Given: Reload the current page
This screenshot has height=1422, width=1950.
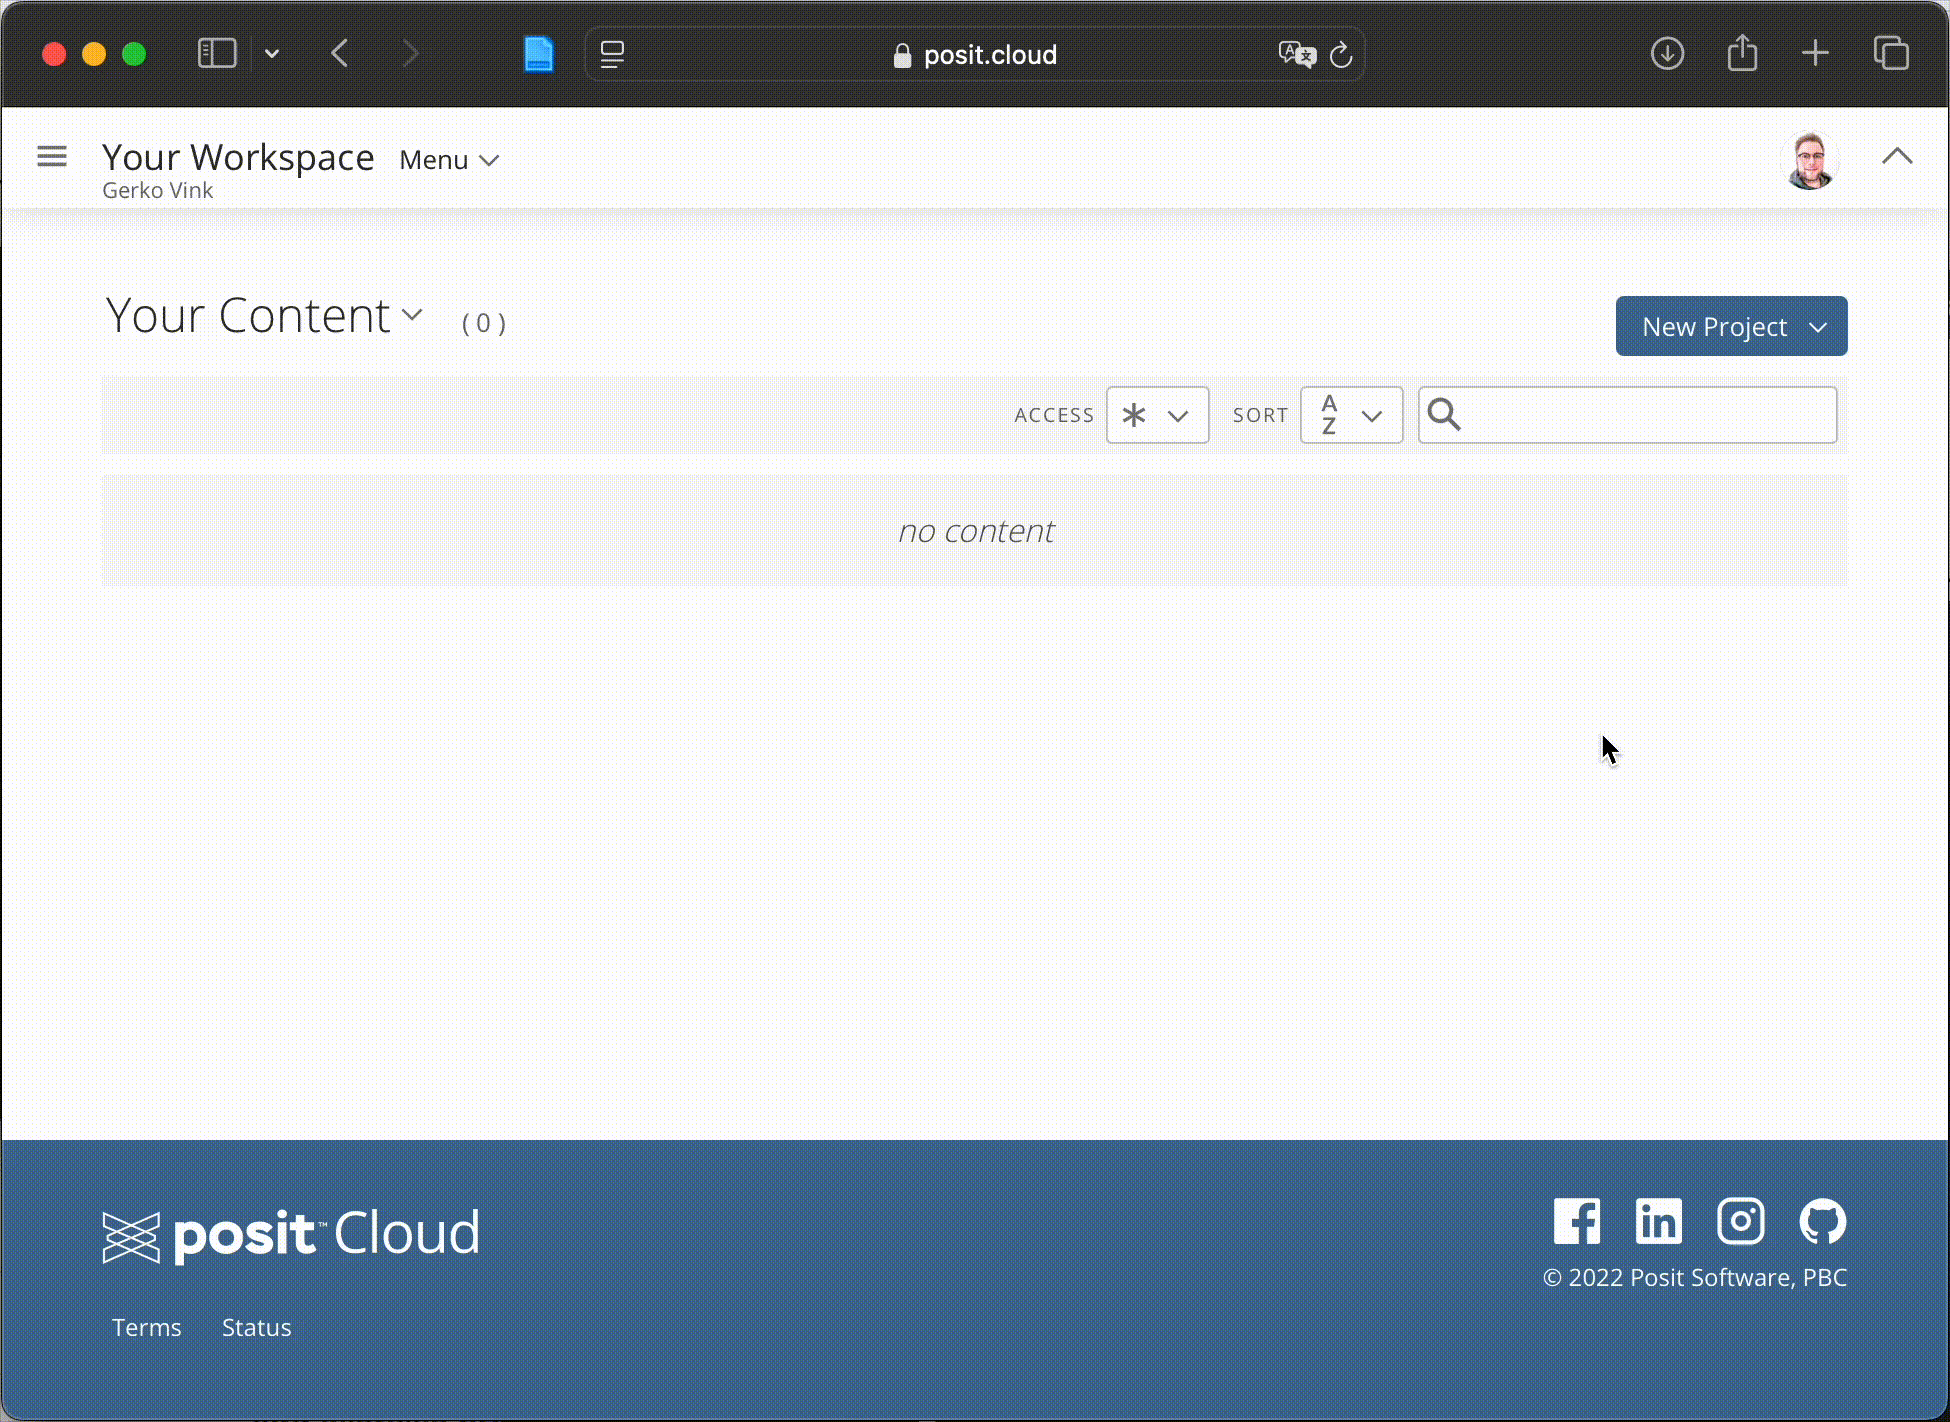Looking at the screenshot, I should [x=1341, y=55].
